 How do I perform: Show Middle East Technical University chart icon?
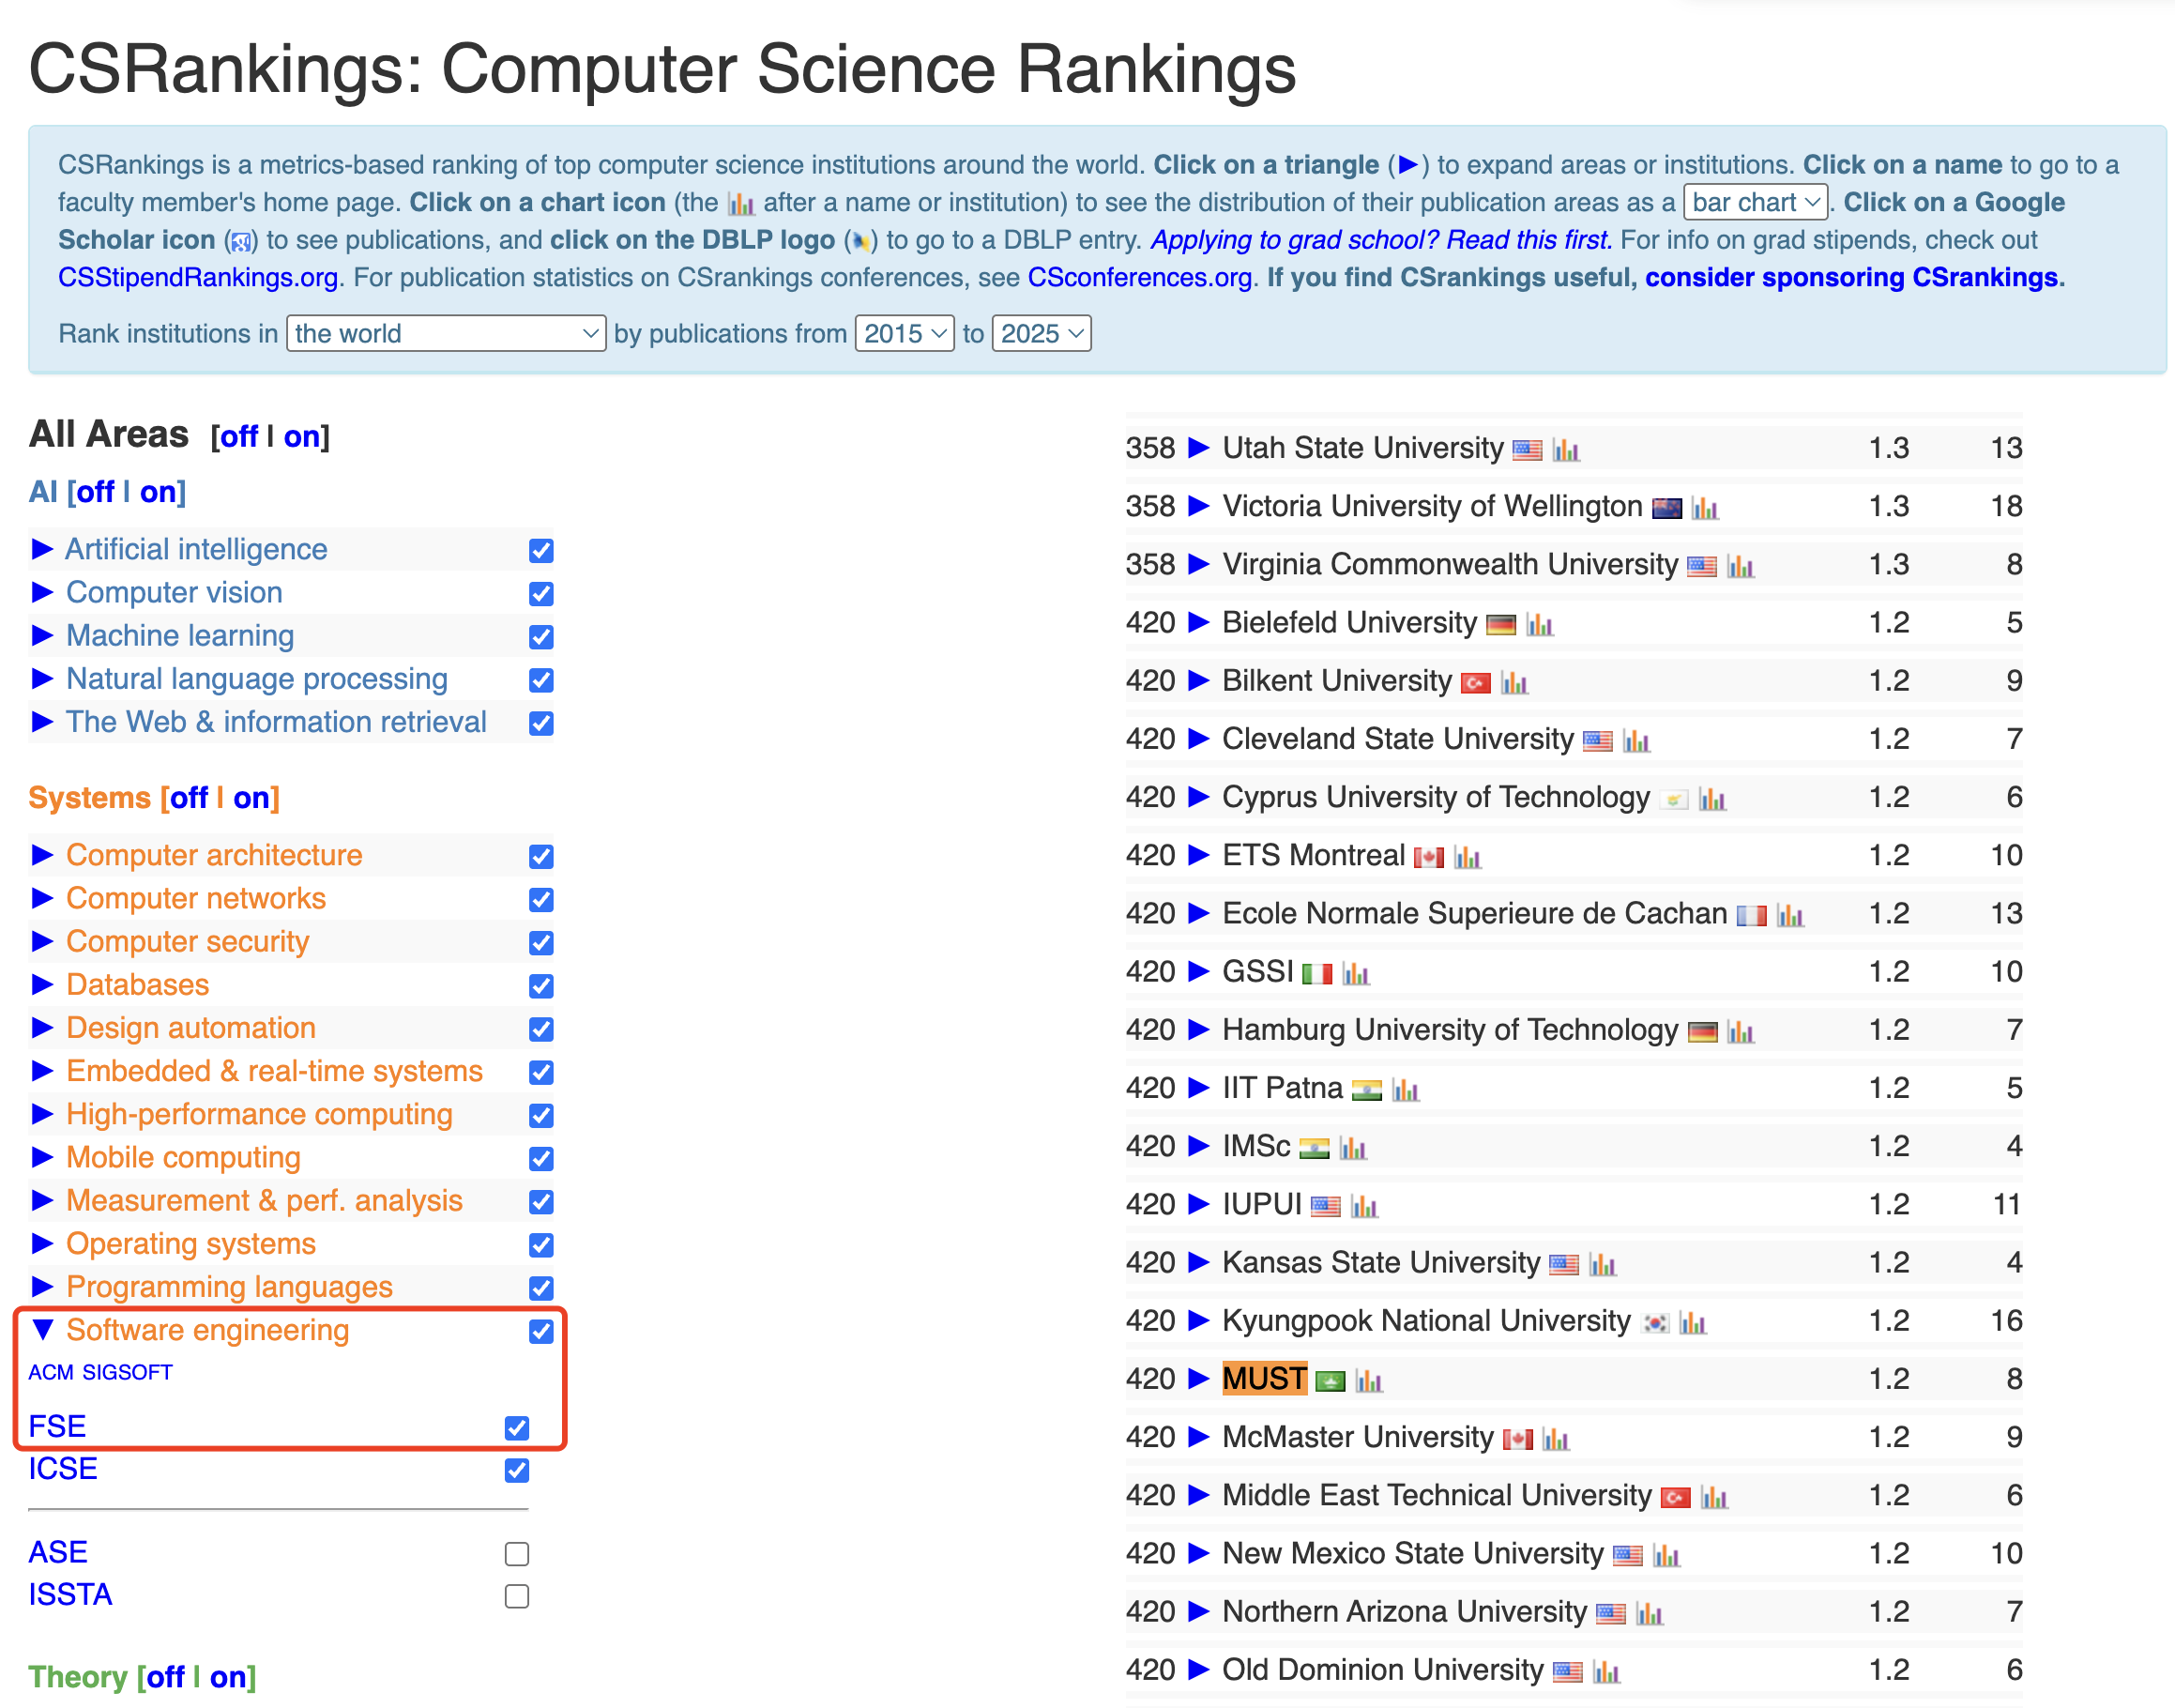click(x=1715, y=1496)
